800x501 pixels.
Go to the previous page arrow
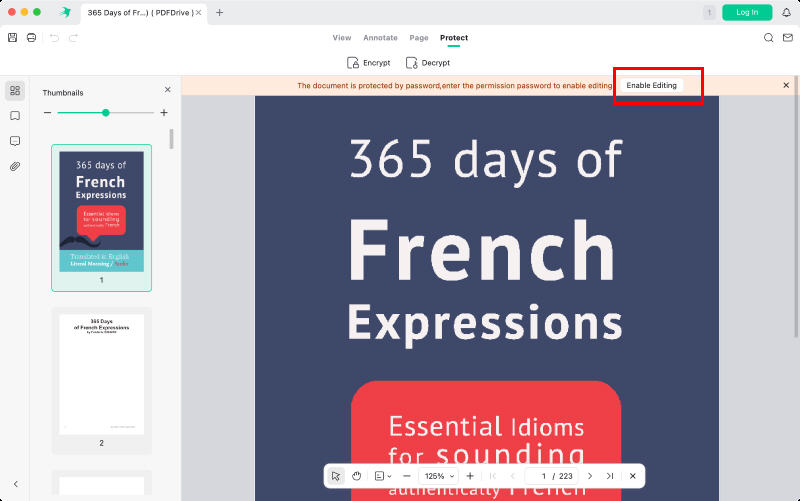point(513,476)
